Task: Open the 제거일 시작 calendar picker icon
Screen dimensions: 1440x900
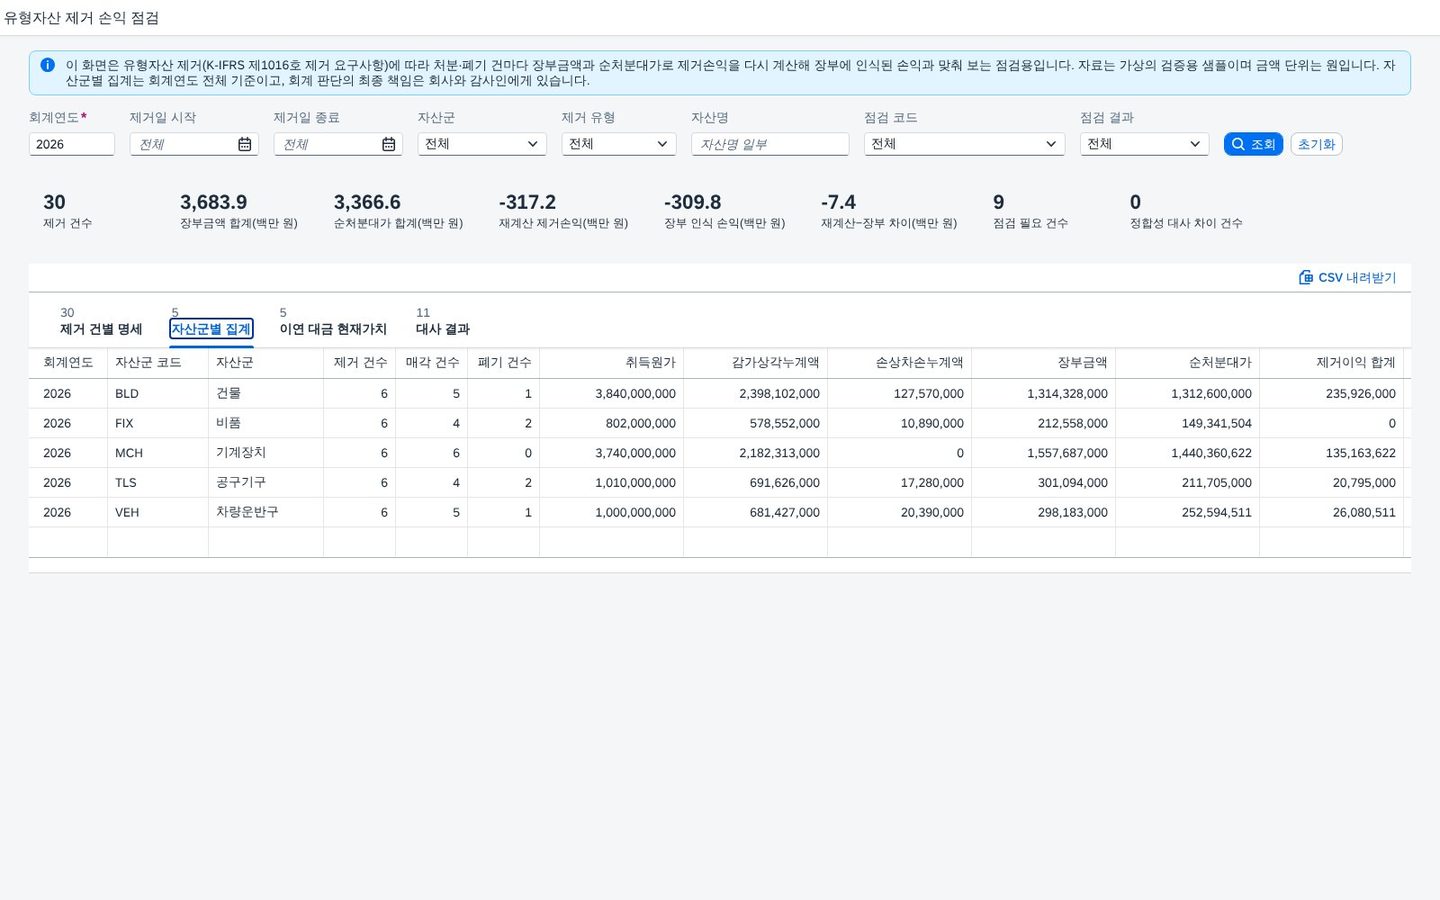Action: 244,144
